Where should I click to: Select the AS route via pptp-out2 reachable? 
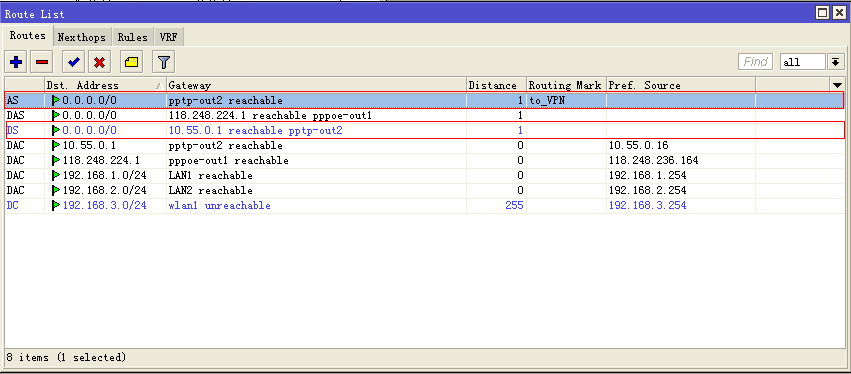(424, 100)
